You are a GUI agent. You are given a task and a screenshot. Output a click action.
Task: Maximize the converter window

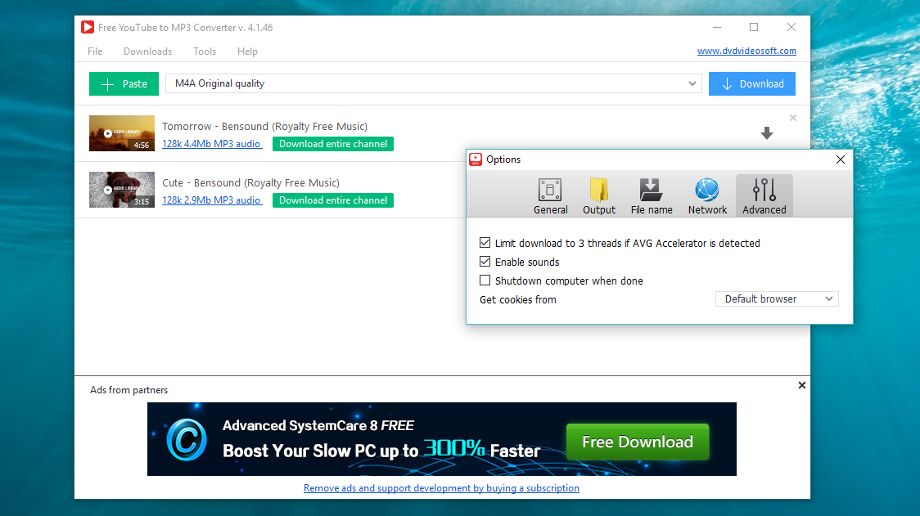click(x=754, y=27)
